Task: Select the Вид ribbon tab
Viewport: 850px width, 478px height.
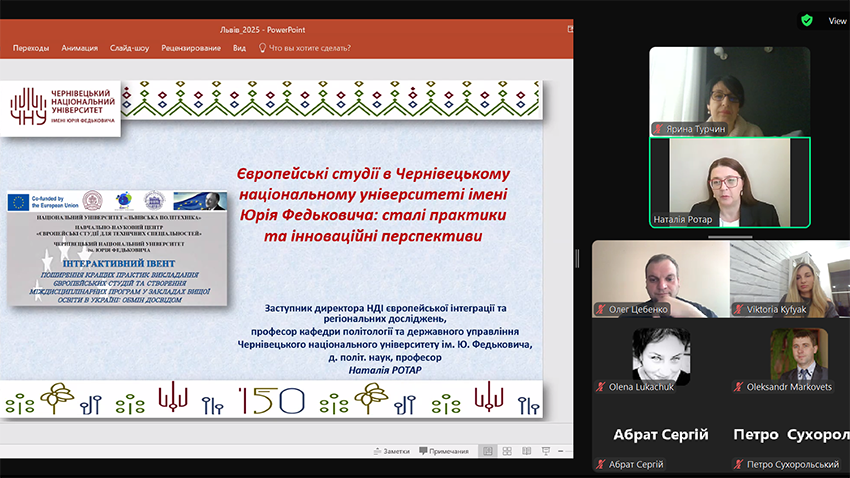Action: [x=239, y=47]
